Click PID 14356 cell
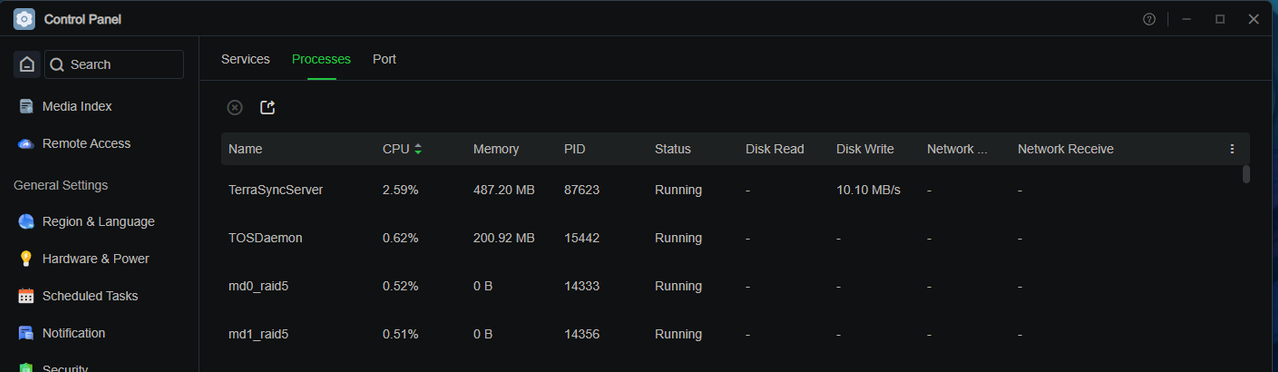The image size is (1278, 372). point(582,334)
